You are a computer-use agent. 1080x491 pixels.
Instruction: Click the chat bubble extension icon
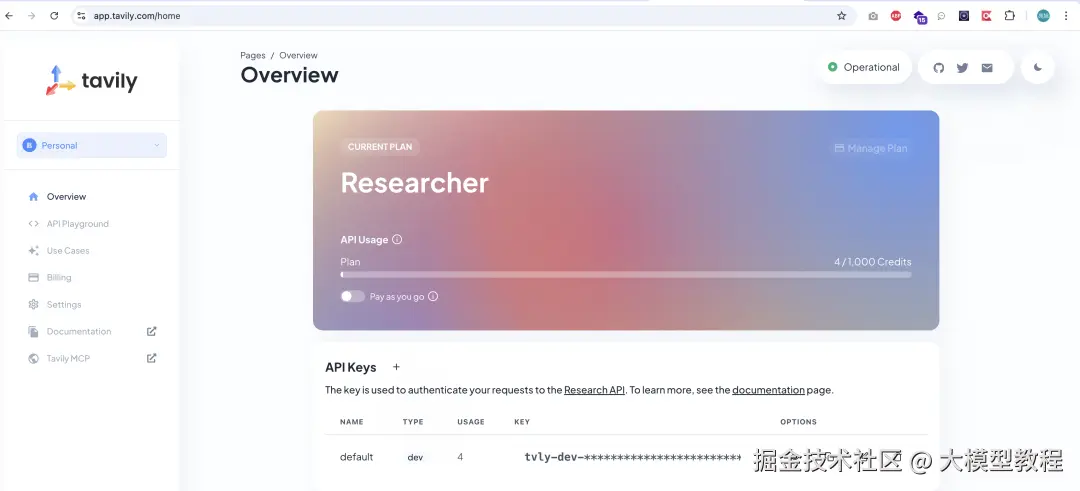[941, 16]
